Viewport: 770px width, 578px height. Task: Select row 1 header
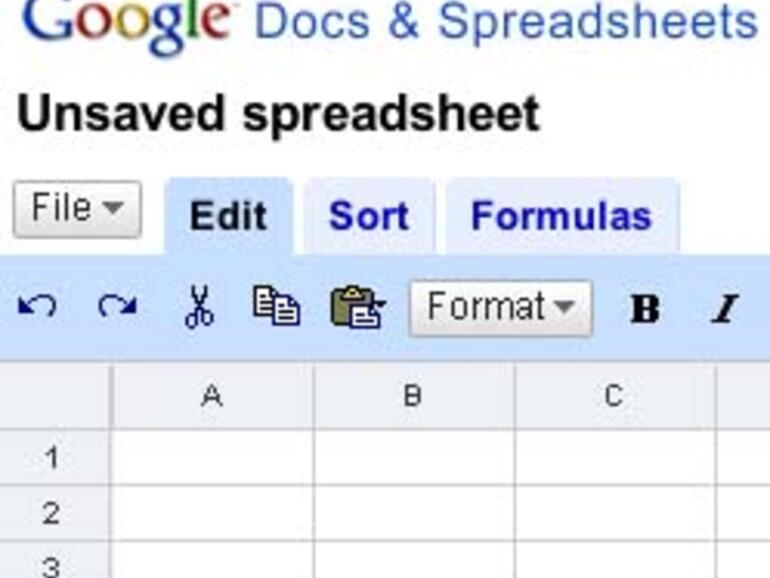[54, 458]
